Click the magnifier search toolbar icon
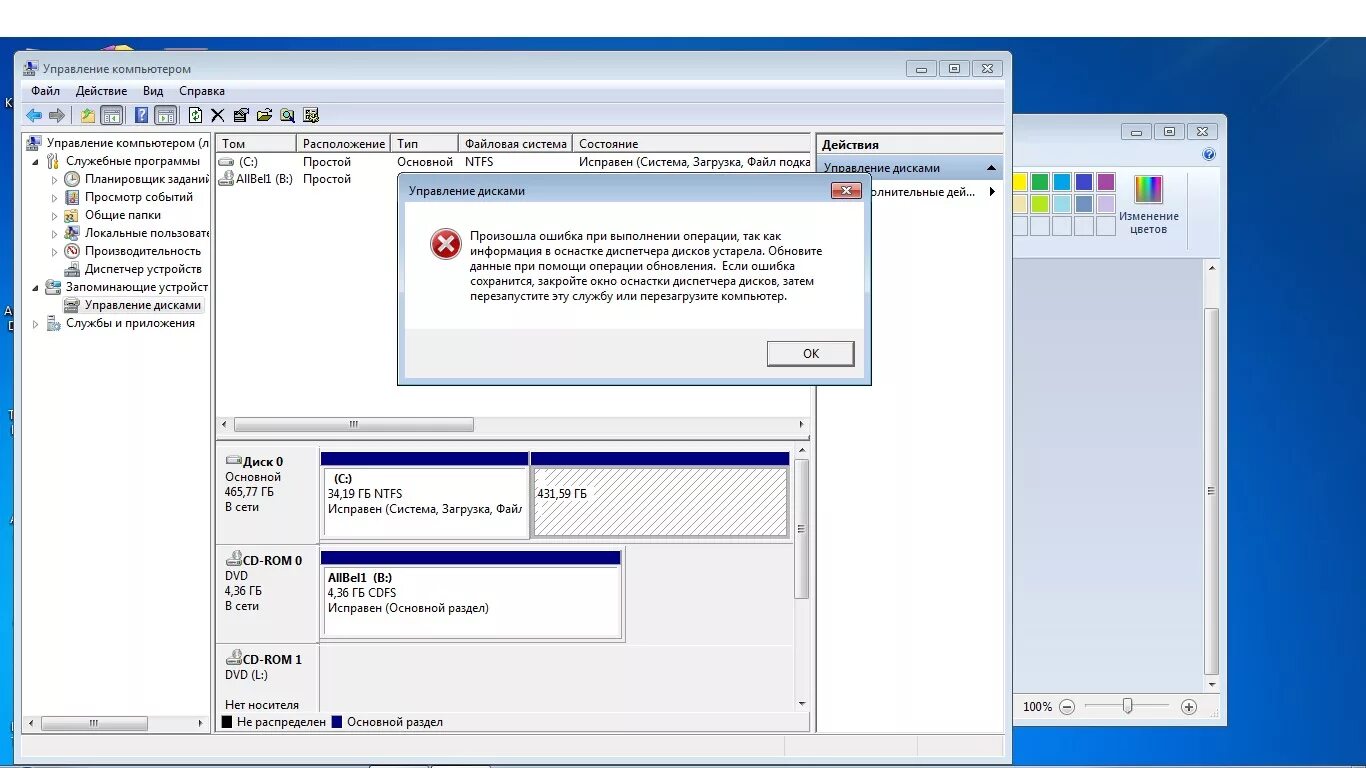The height and width of the screenshot is (768, 1366). 288,116
